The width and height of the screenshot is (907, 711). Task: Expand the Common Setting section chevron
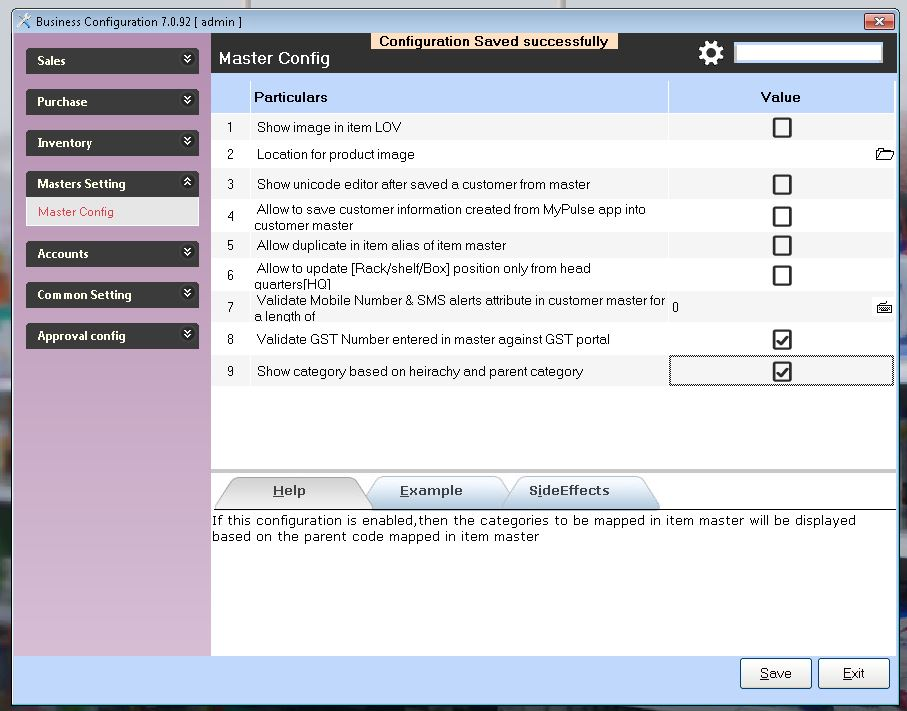(x=187, y=293)
